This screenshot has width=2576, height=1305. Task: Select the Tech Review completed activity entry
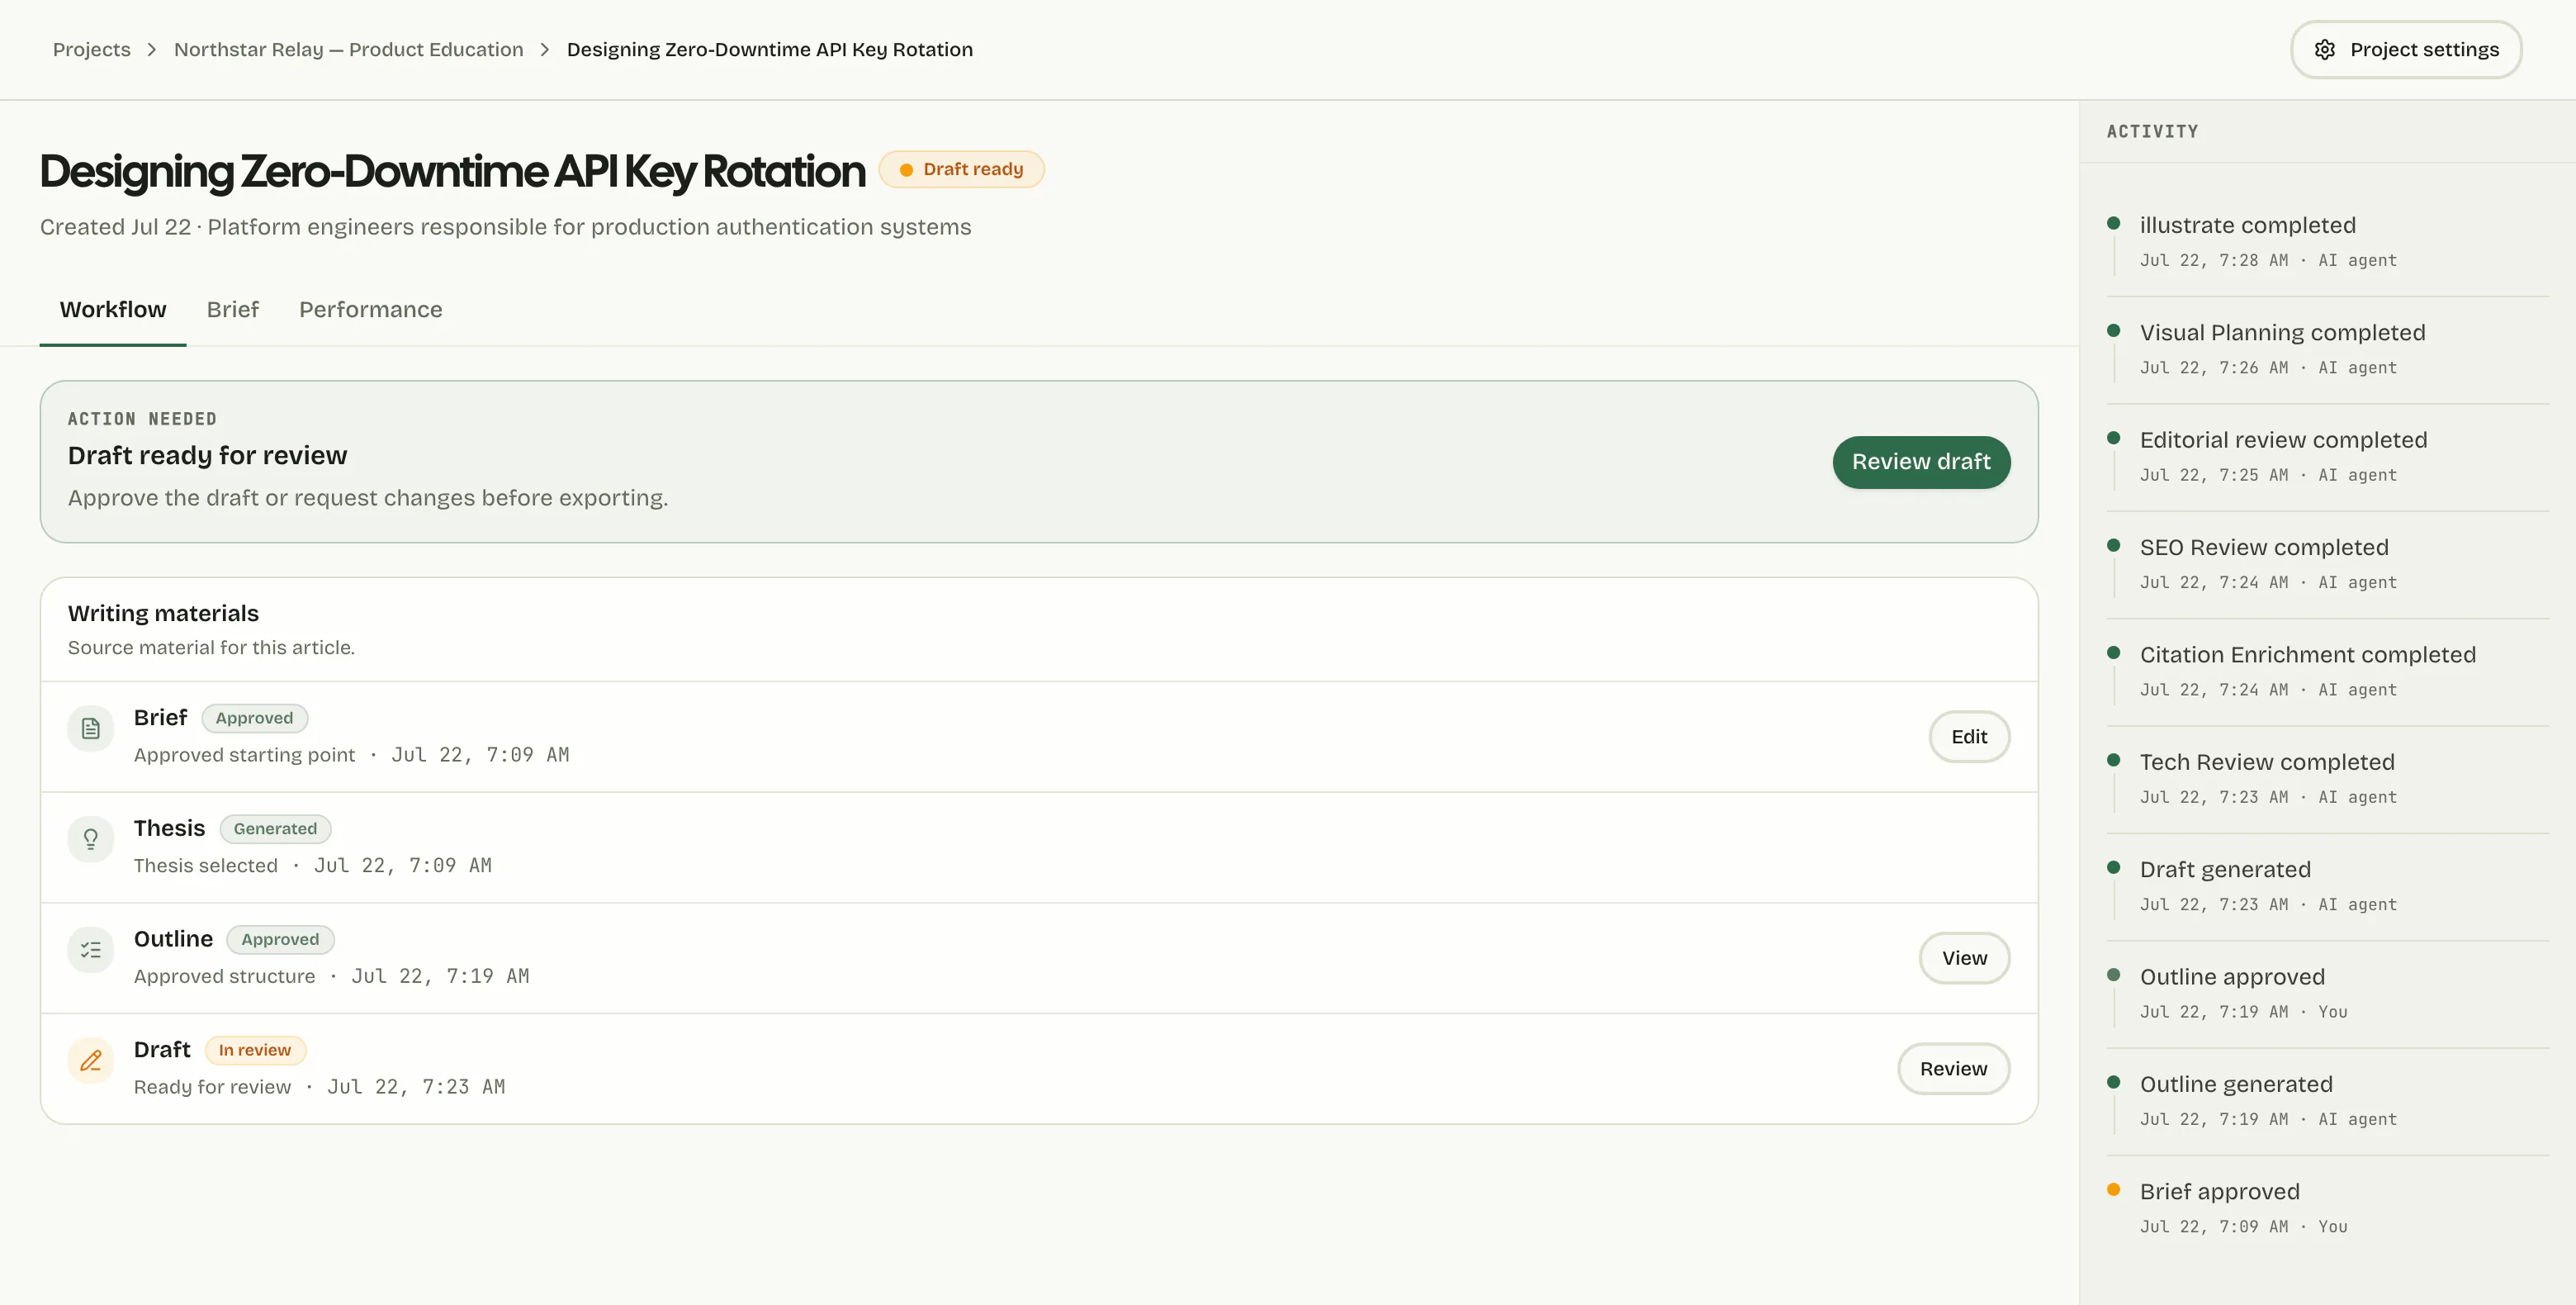point(2328,779)
